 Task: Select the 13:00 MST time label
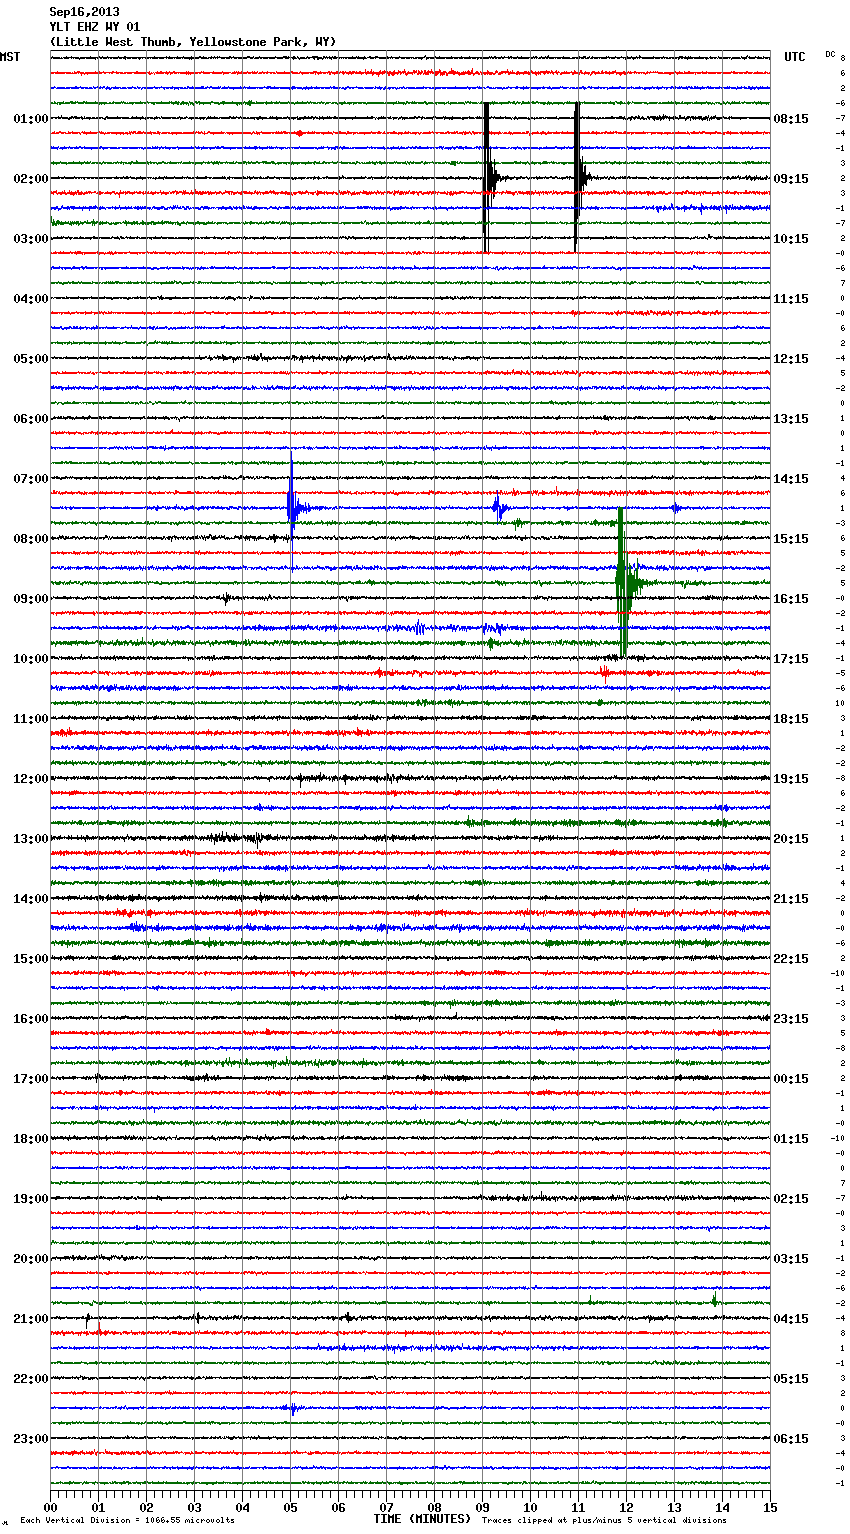point(31,839)
